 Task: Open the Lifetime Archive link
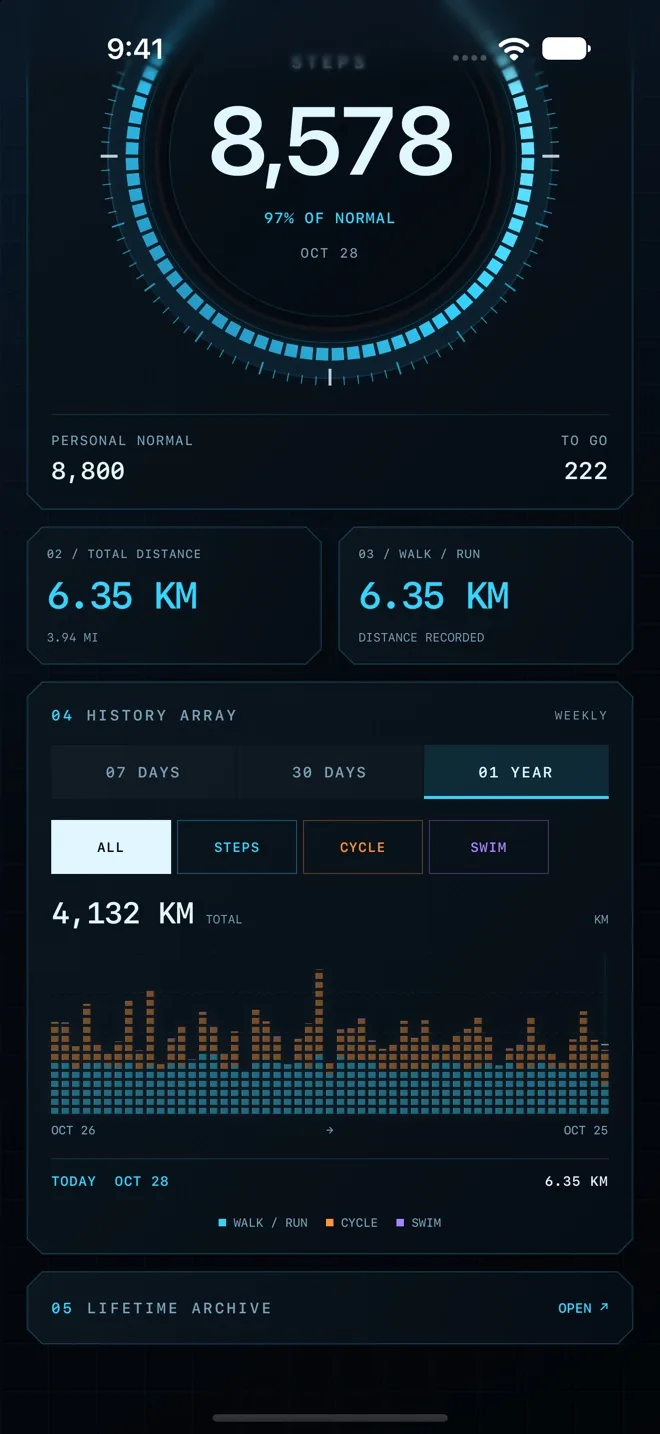(x=583, y=1308)
